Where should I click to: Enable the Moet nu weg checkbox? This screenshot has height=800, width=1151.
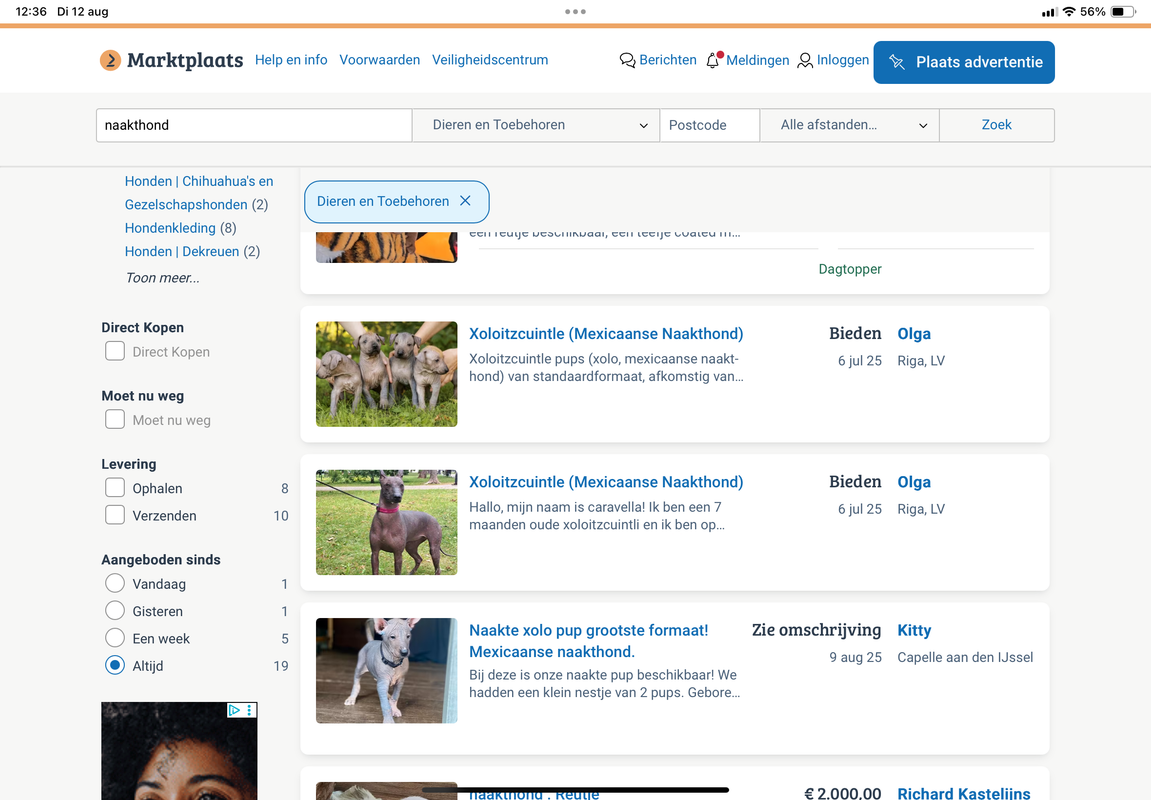pyautogui.click(x=115, y=419)
